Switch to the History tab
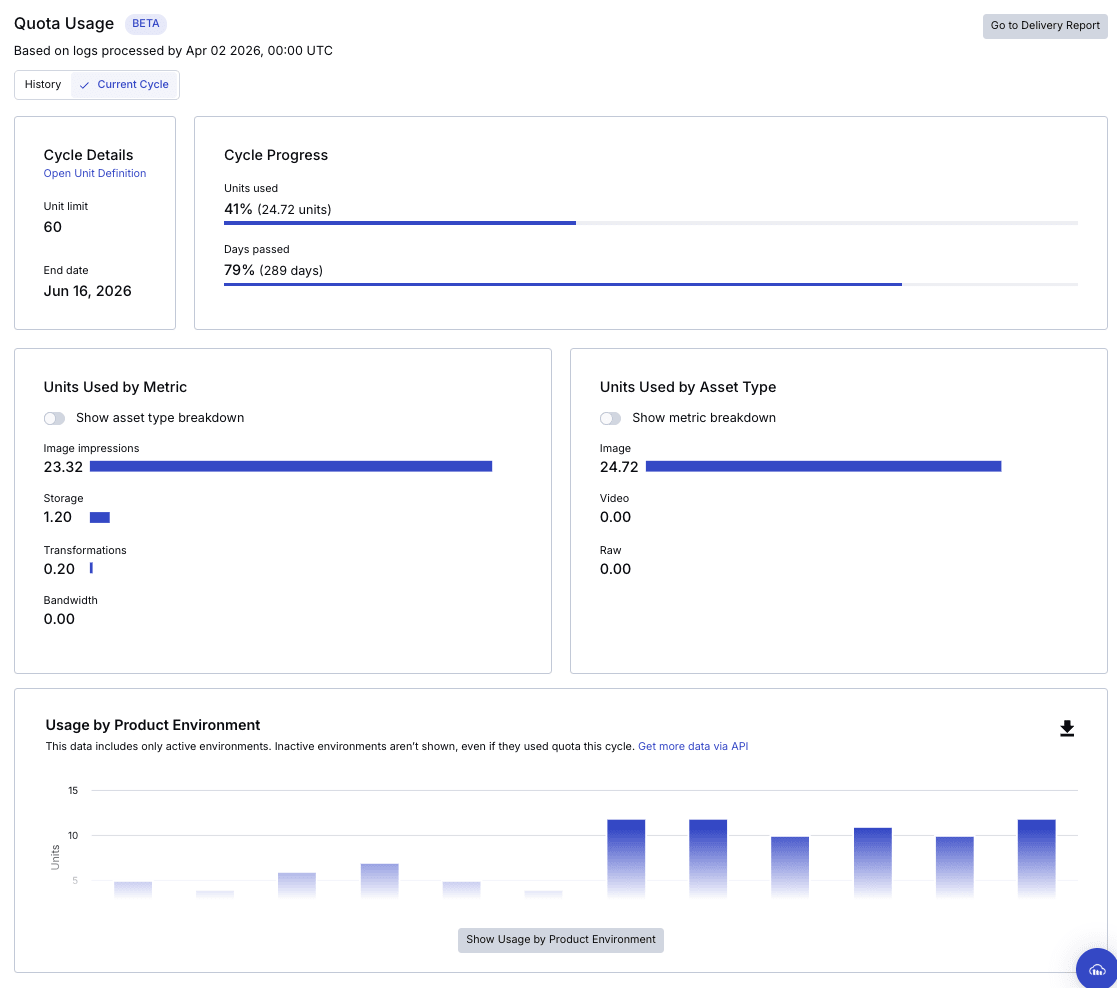The image size is (1117, 988). [43, 85]
